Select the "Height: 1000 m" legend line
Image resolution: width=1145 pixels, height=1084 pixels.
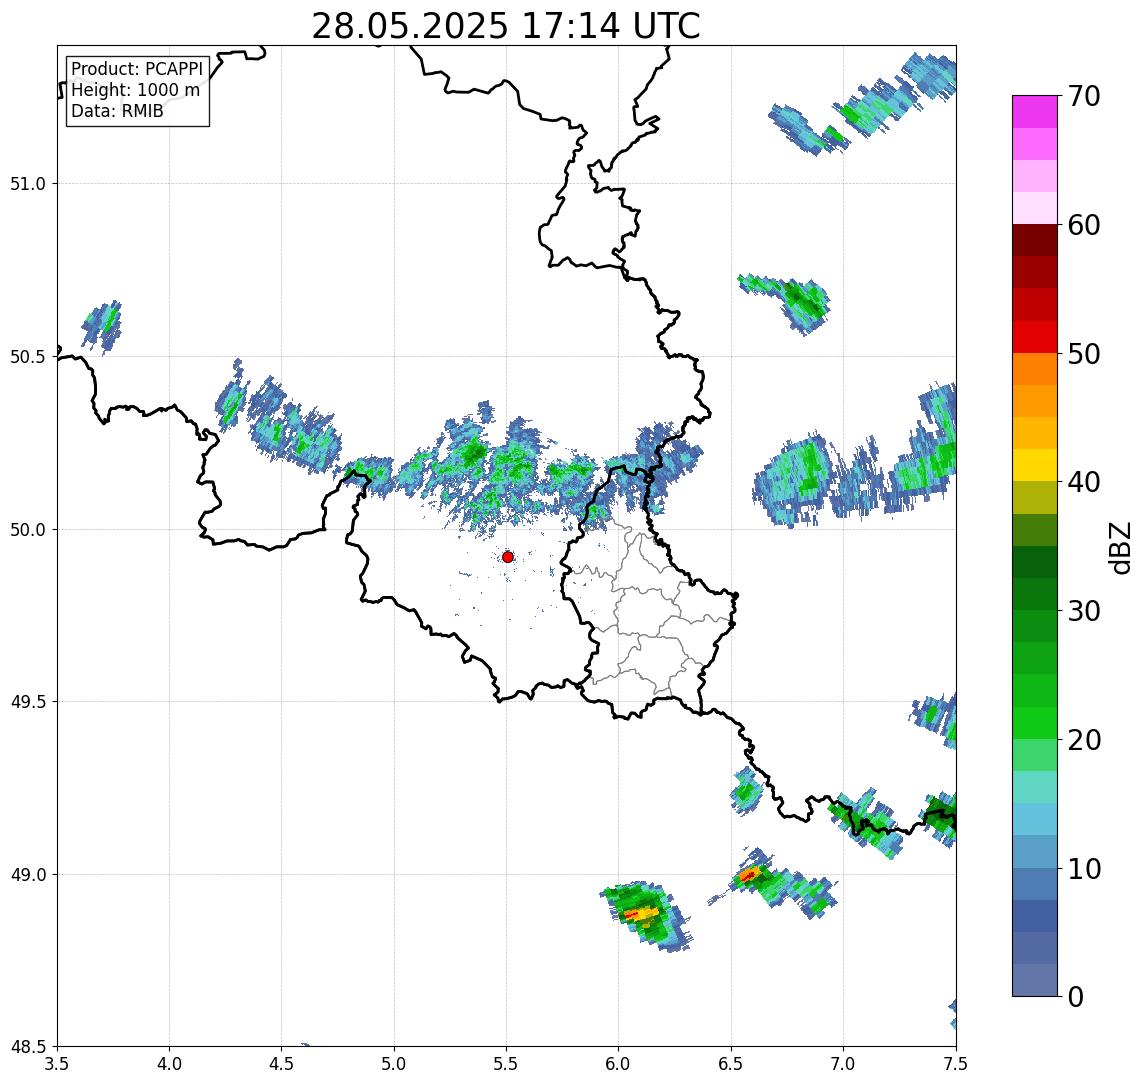coord(135,90)
